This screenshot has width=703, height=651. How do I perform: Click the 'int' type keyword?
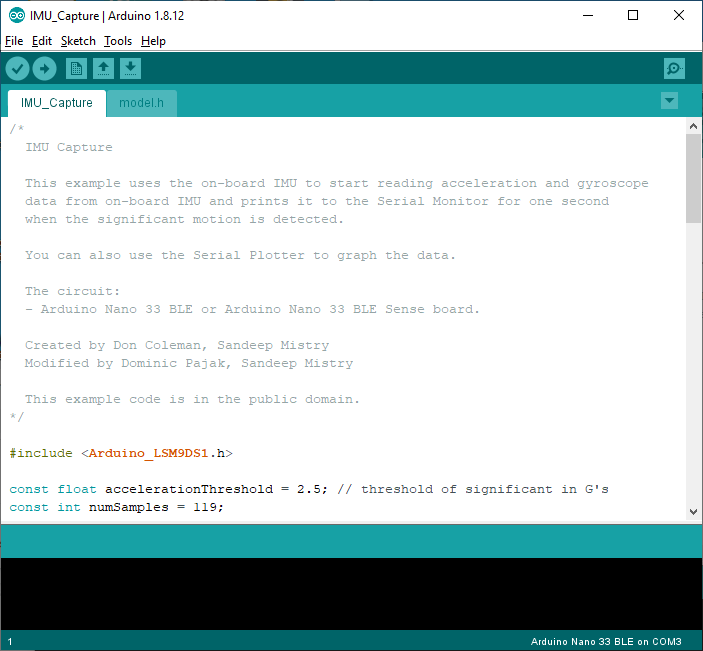(x=69, y=507)
